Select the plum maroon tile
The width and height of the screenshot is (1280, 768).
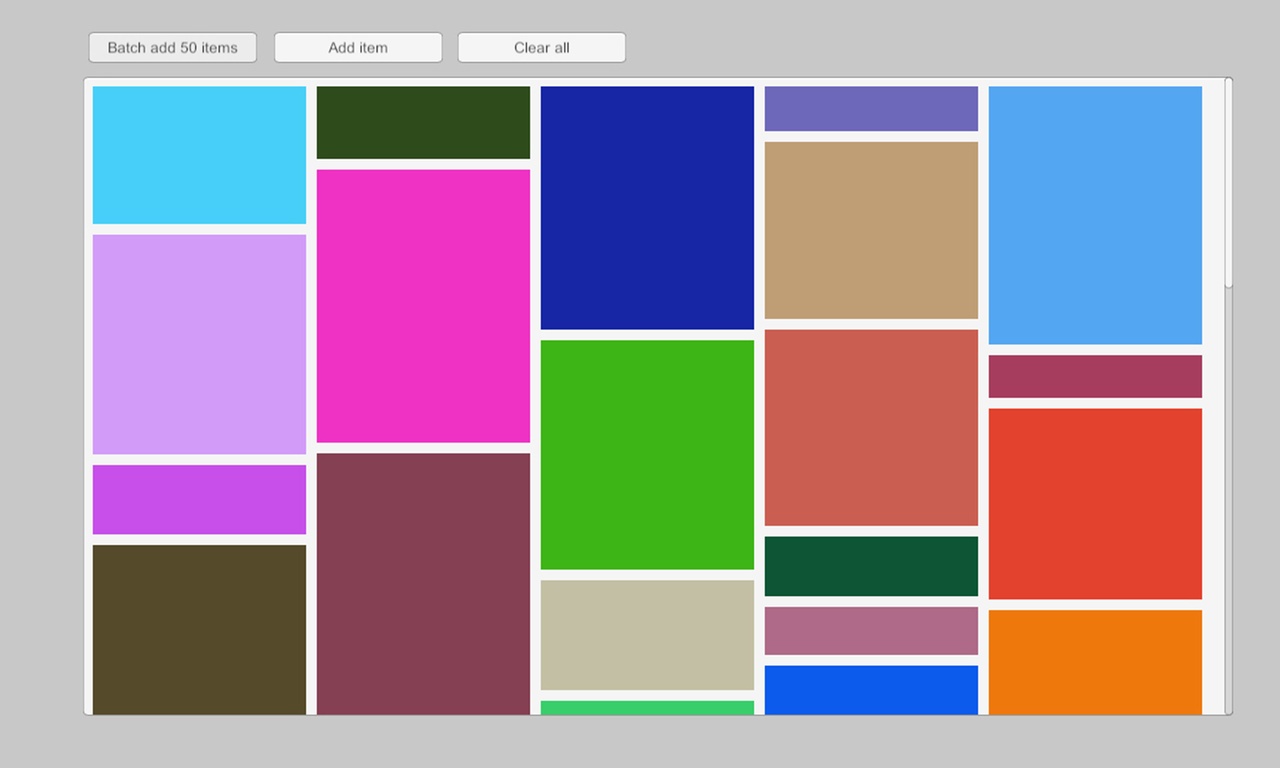(x=423, y=584)
